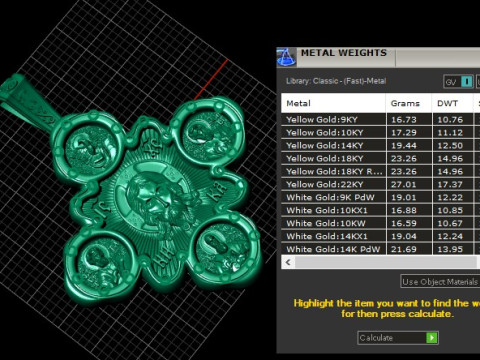Click Library: Classic - (Fast)-Metal label
The width and height of the screenshot is (480, 360).
pos(336,81)
